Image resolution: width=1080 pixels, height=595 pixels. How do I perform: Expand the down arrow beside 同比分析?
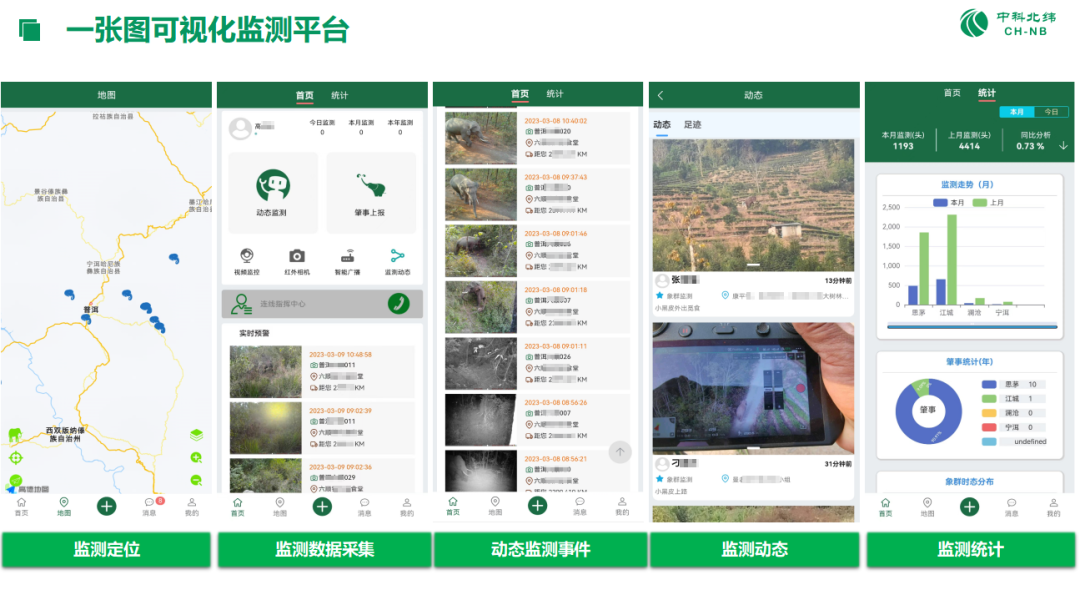pos(1063,146)
